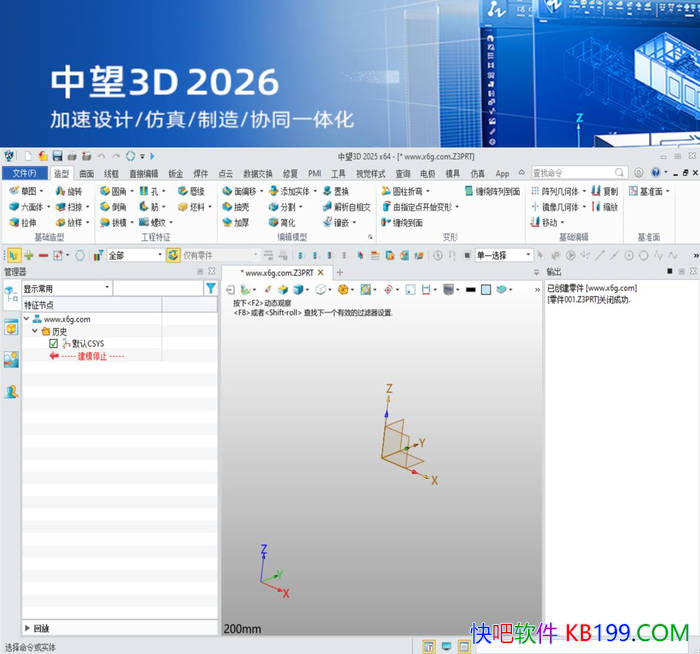Viewport: 700px width, 654px height.
Task: Toggle the red minus remove-from-selection button
Action: coord(43,255)
